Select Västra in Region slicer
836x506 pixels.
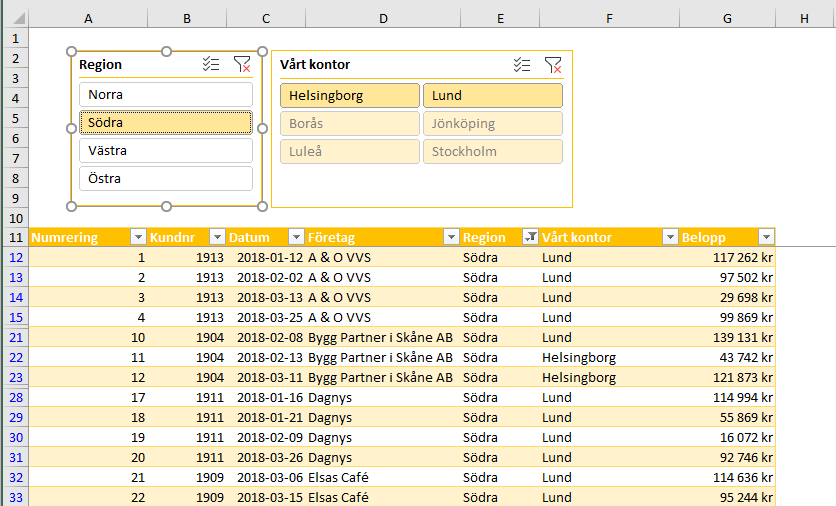click(x=166, y=150)
